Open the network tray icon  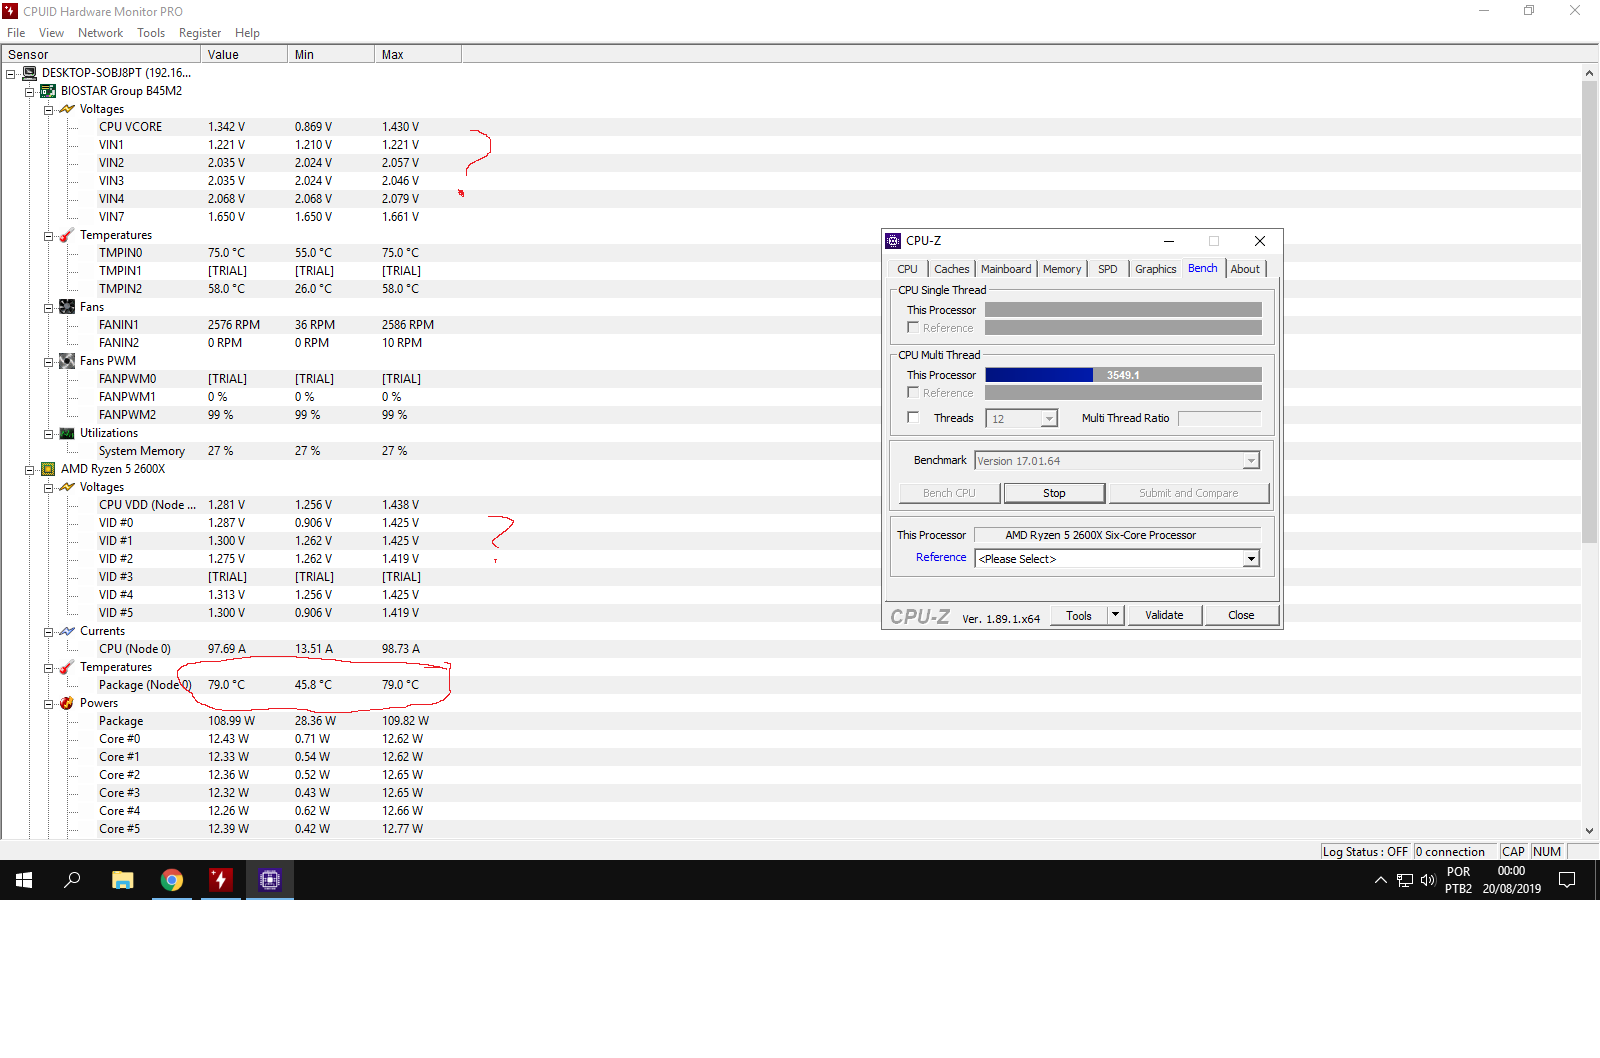tap(1405, 880)
